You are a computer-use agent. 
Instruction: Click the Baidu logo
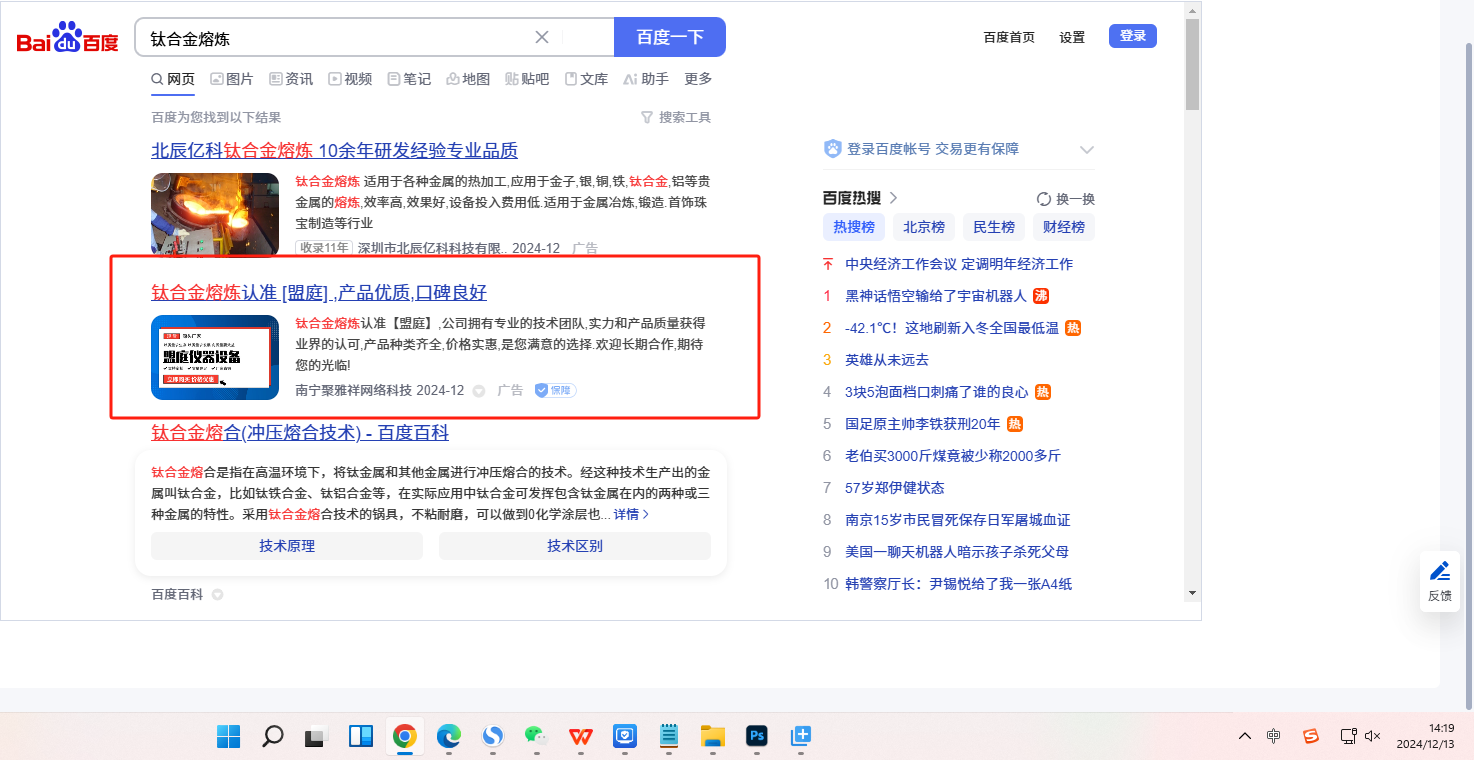point(67,38)
